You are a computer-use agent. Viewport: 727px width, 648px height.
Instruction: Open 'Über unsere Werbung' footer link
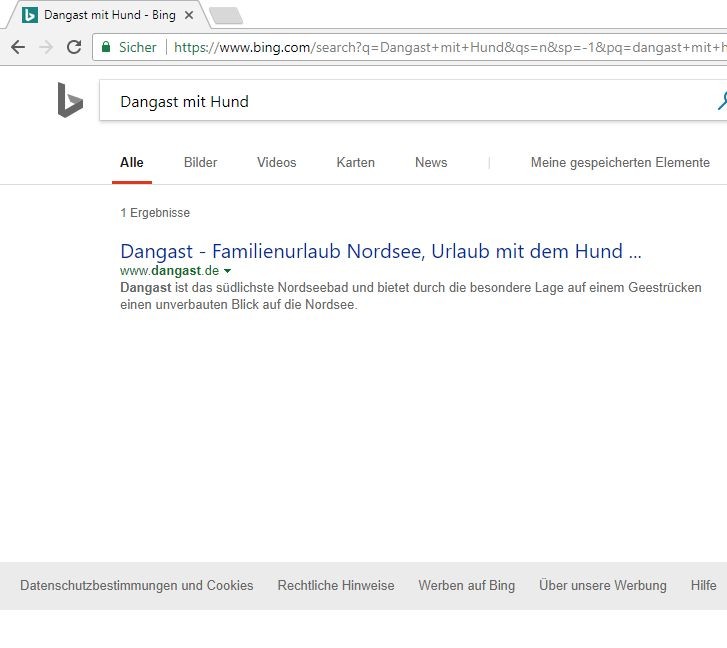click(603, 585)
